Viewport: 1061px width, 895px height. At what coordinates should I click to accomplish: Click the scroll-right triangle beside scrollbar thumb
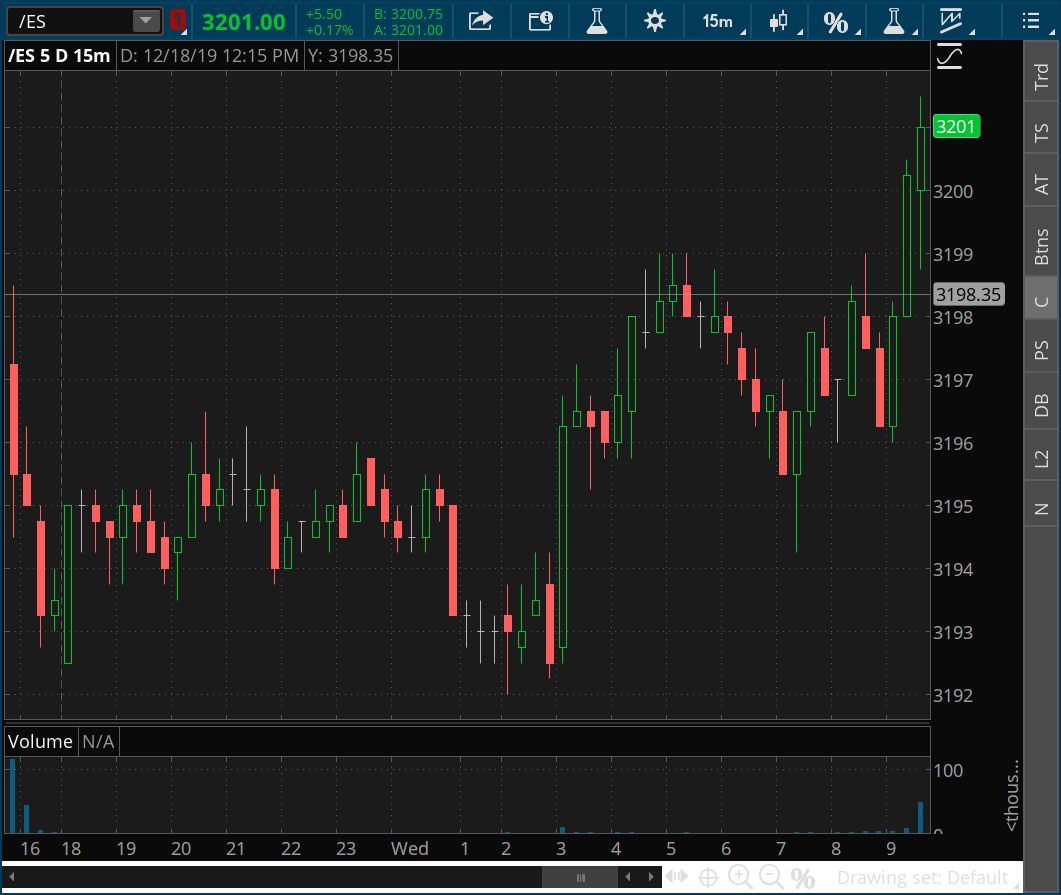click(651, 877)
